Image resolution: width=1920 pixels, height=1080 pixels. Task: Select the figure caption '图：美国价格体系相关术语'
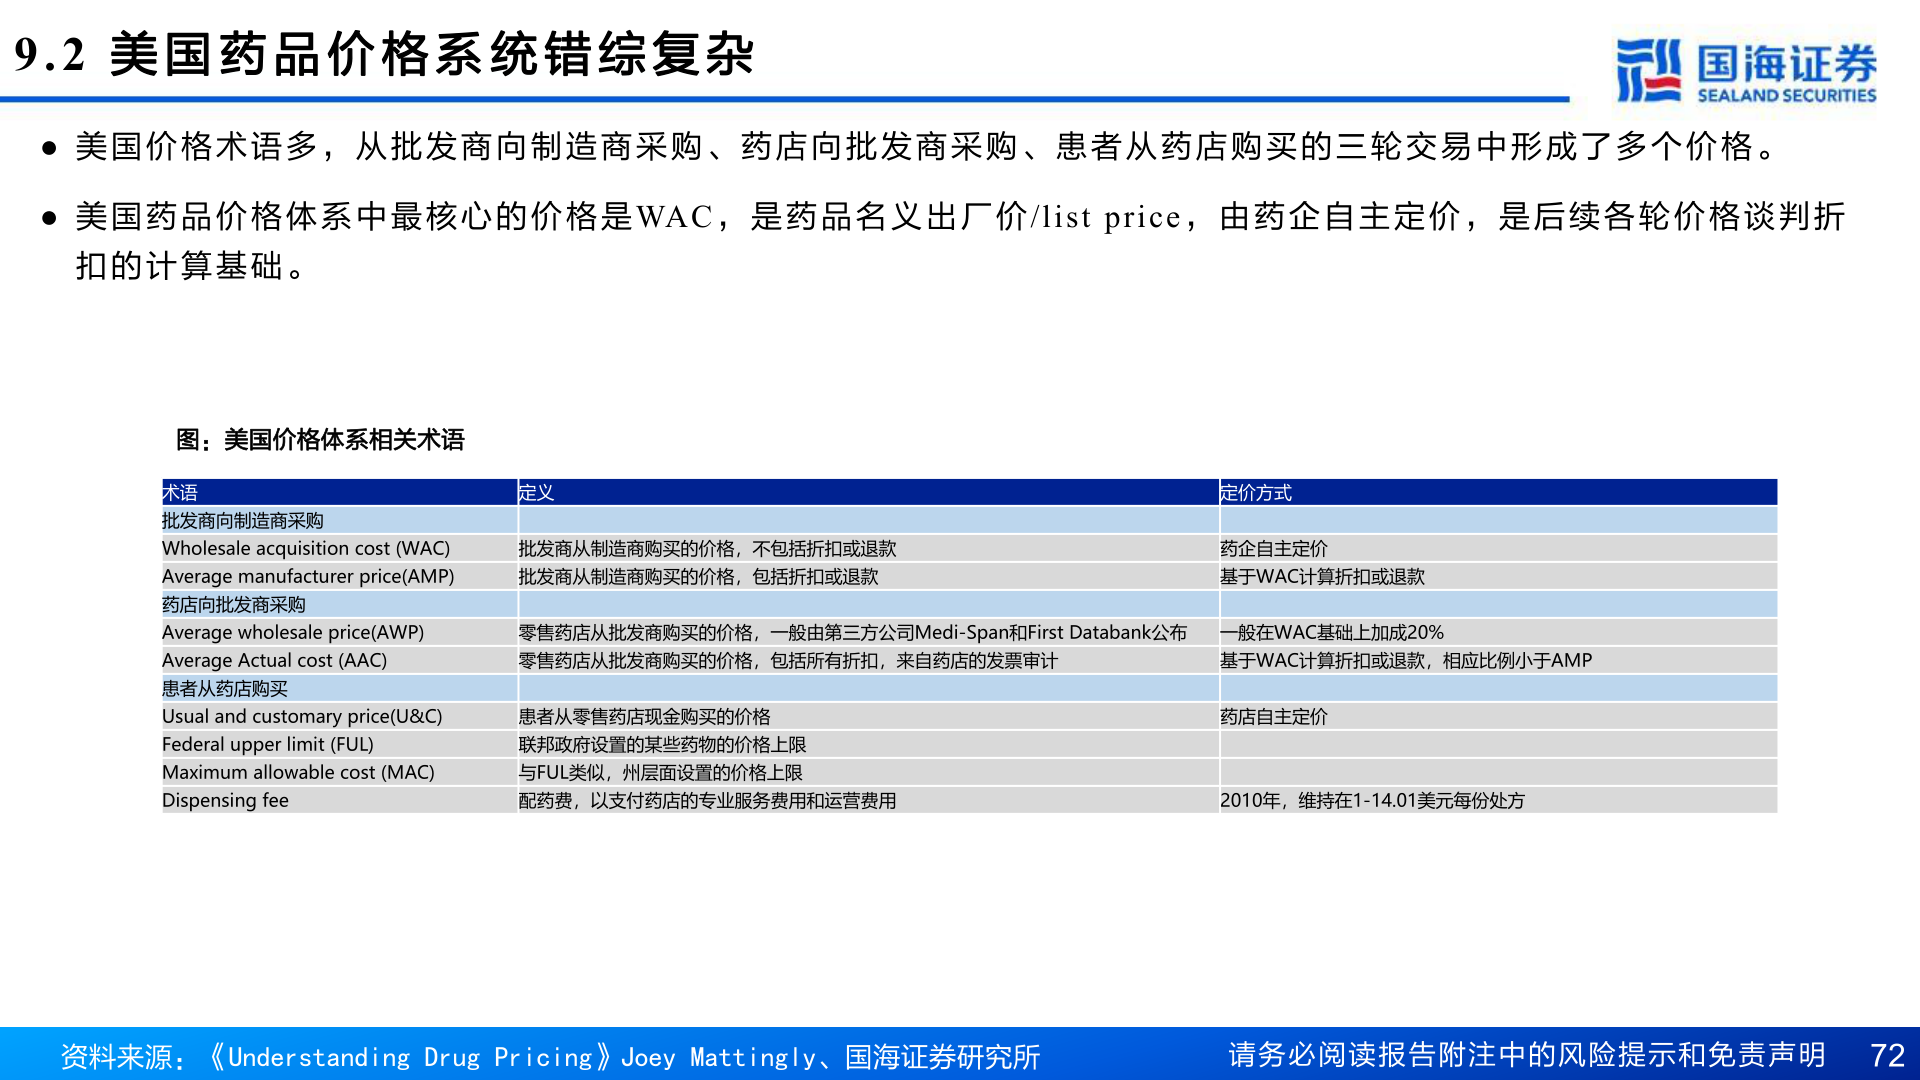[x=320, y=440]
